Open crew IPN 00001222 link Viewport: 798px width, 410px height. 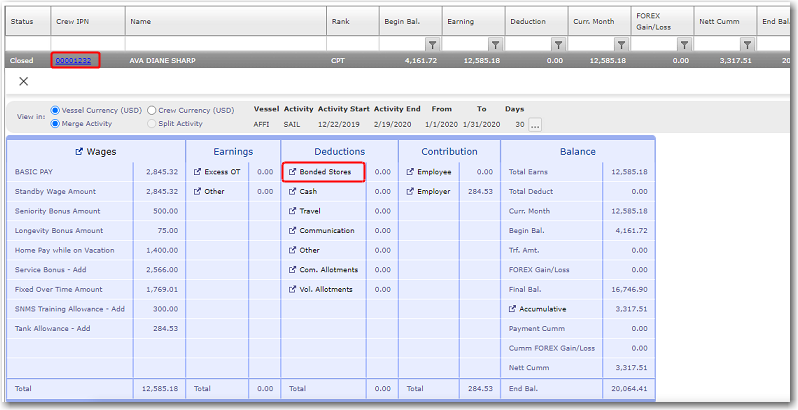74,61
